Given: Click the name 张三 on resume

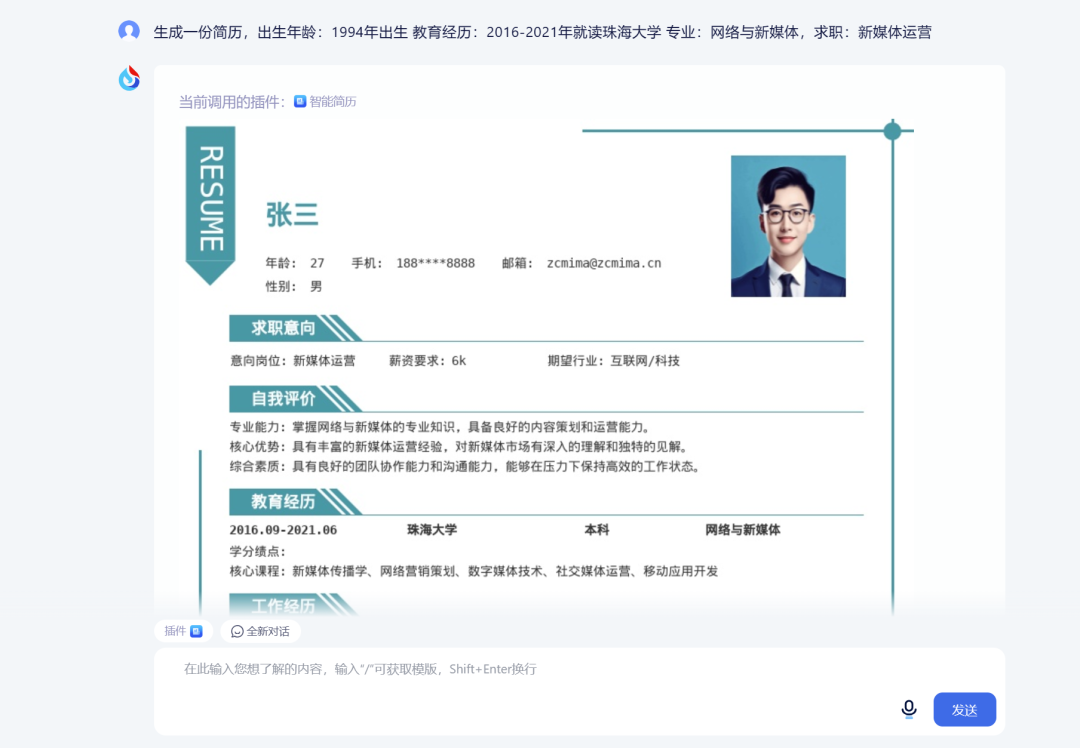Looking at the screenshot, I should 292,215.
